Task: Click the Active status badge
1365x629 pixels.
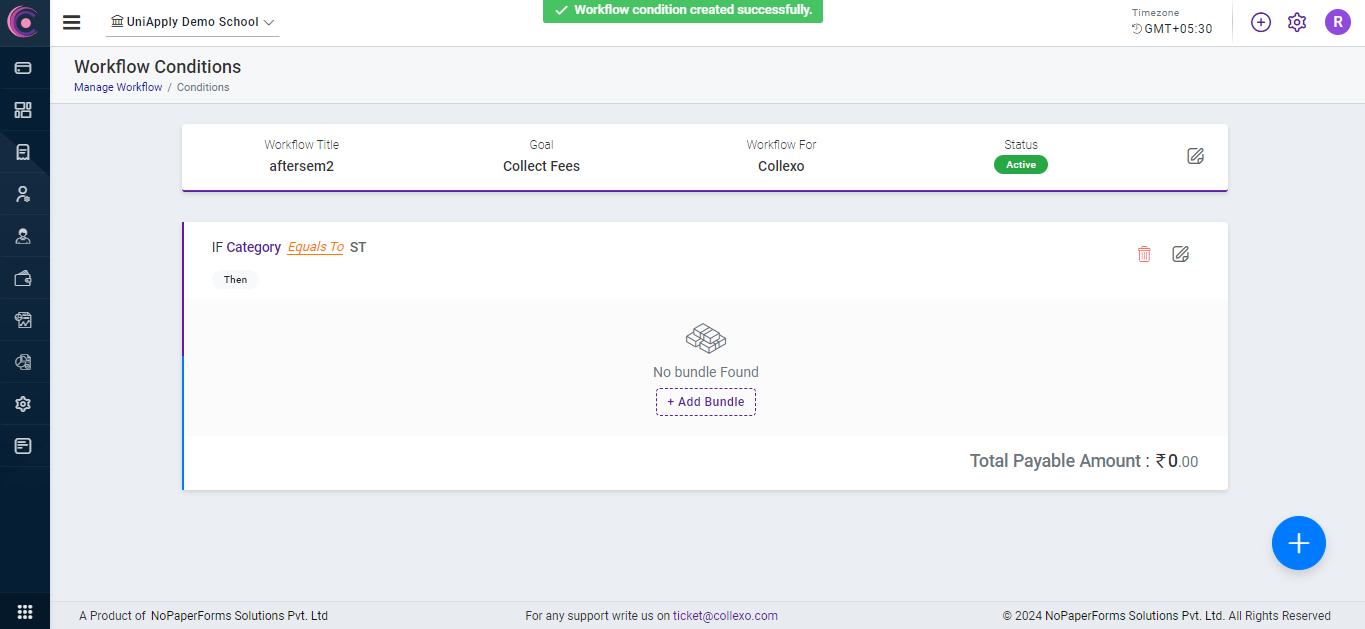Action: [x=1020, y=165]
